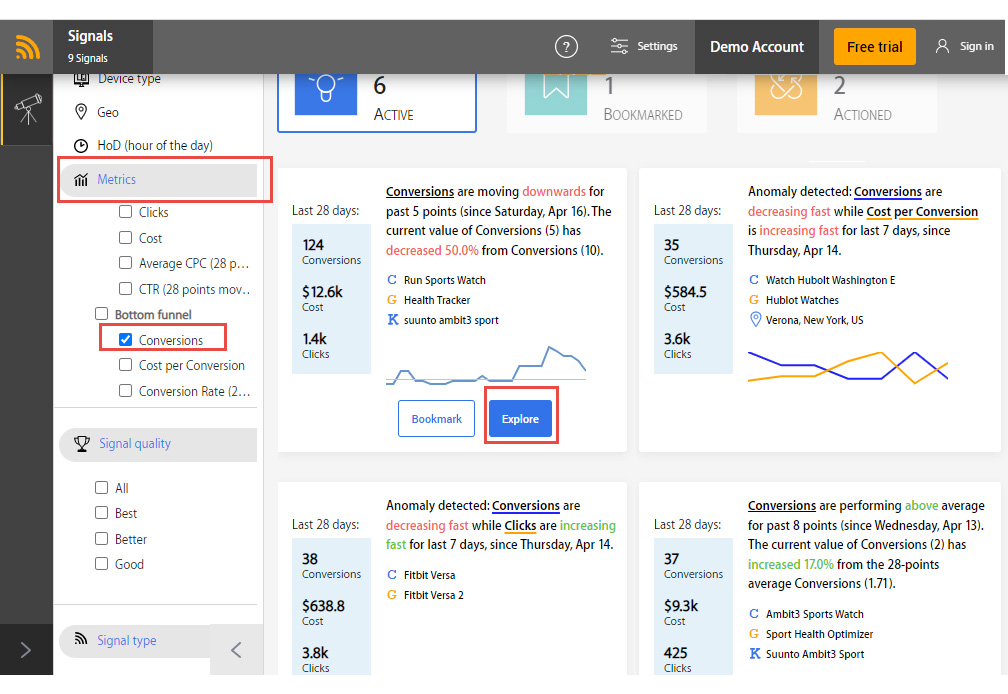
Task: Click the 124 Conversions stats panel
Action: [331, 299]
